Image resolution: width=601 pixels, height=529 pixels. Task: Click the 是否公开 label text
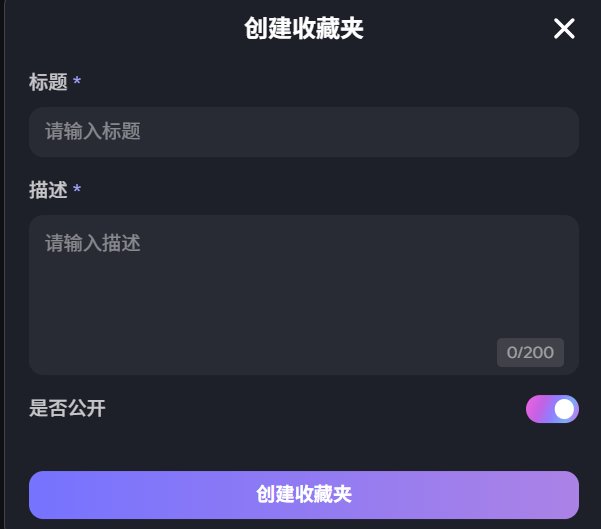[67, 408]
